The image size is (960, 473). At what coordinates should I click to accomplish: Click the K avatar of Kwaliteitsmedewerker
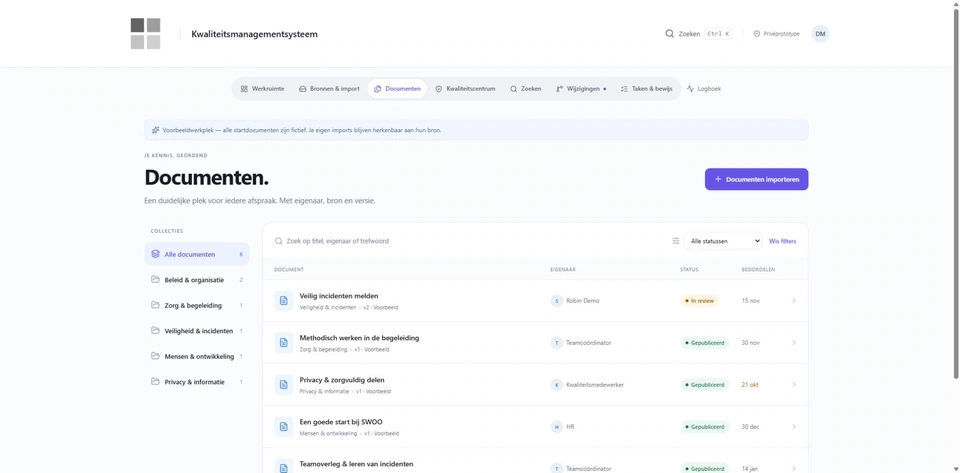pyautogui.click(x=557, y=385)
